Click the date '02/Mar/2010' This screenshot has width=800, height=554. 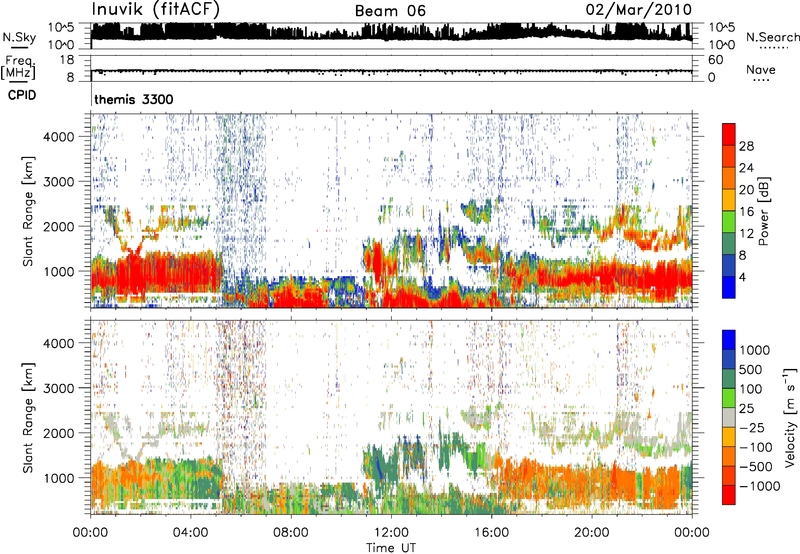tap(638, 10)
